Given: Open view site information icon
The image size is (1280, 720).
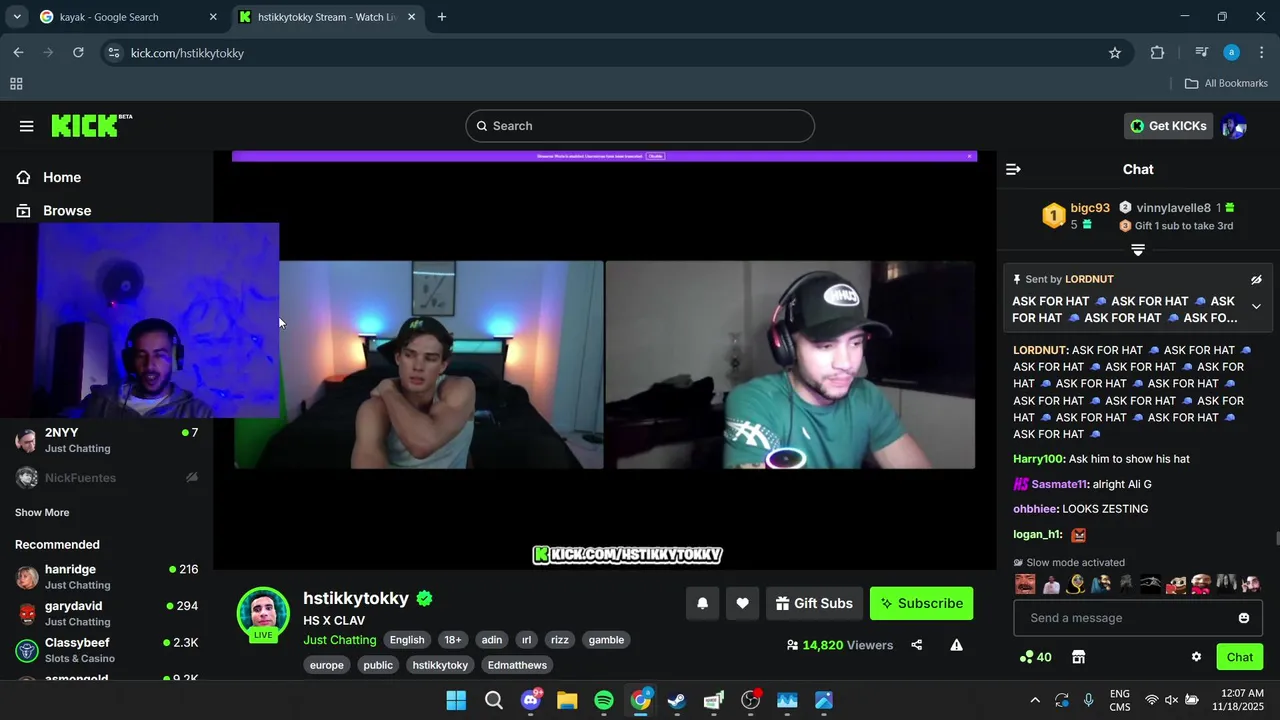Looking at the screenshot, I should [x=114, y=53].
